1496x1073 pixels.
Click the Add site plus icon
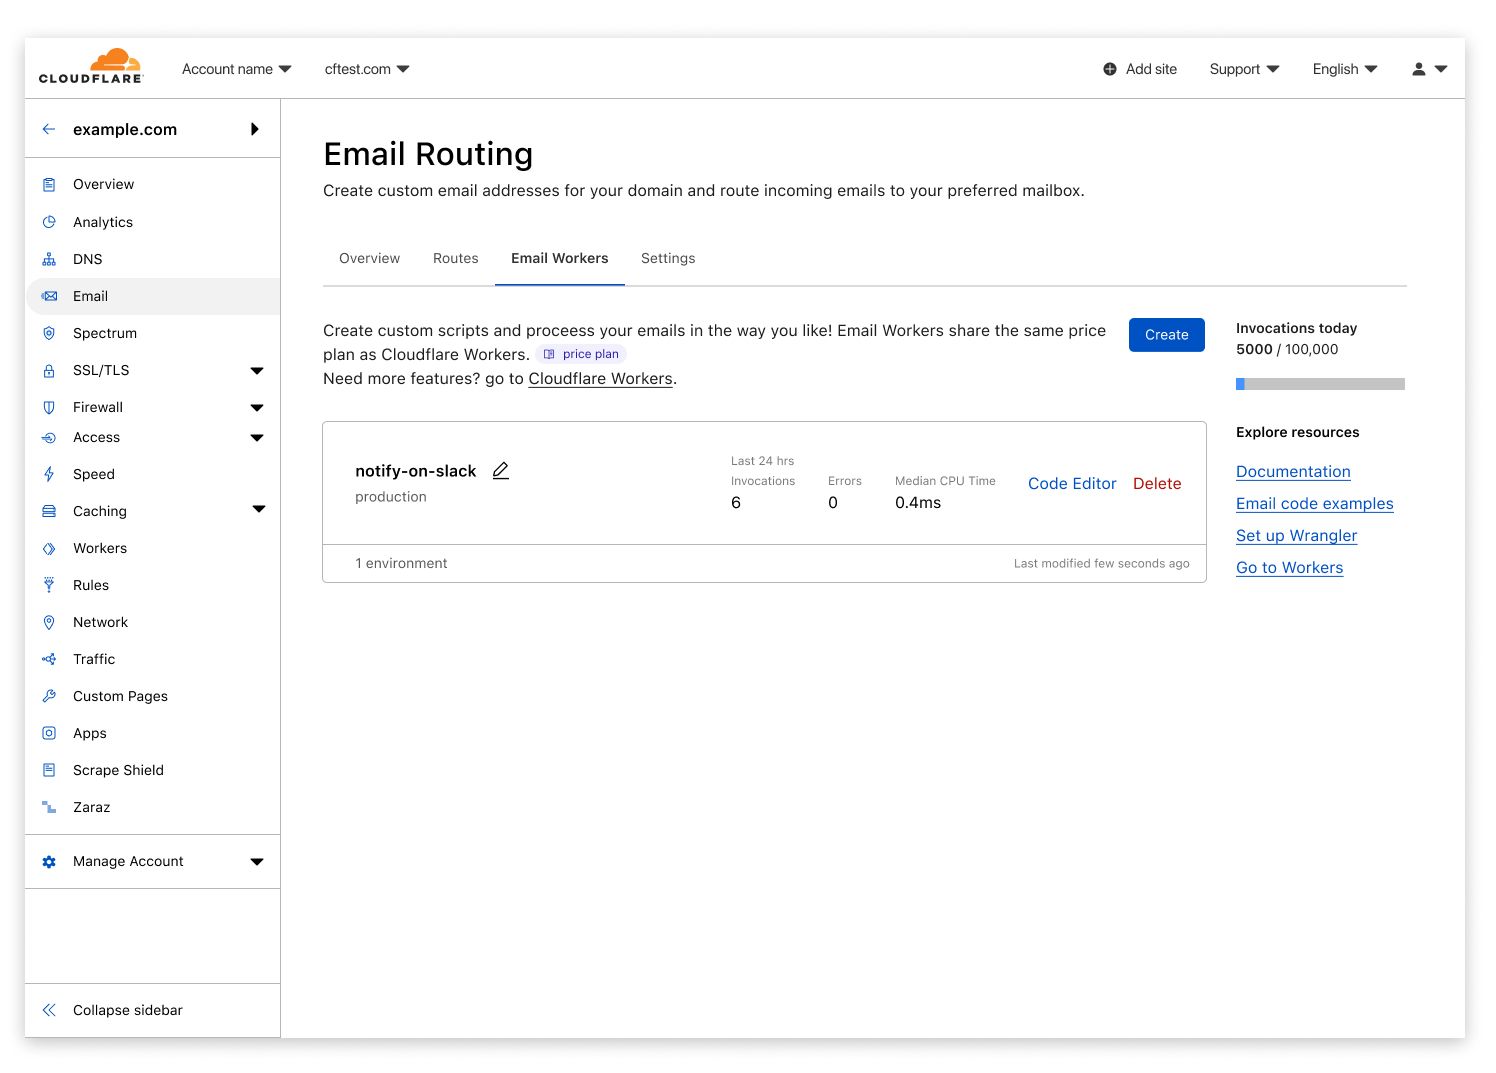(1110, 69)
